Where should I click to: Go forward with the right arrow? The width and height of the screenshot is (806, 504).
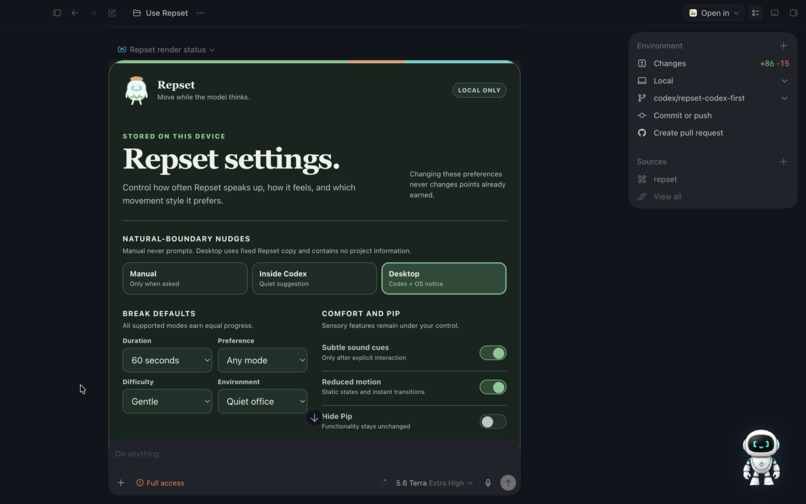[93, 13]
